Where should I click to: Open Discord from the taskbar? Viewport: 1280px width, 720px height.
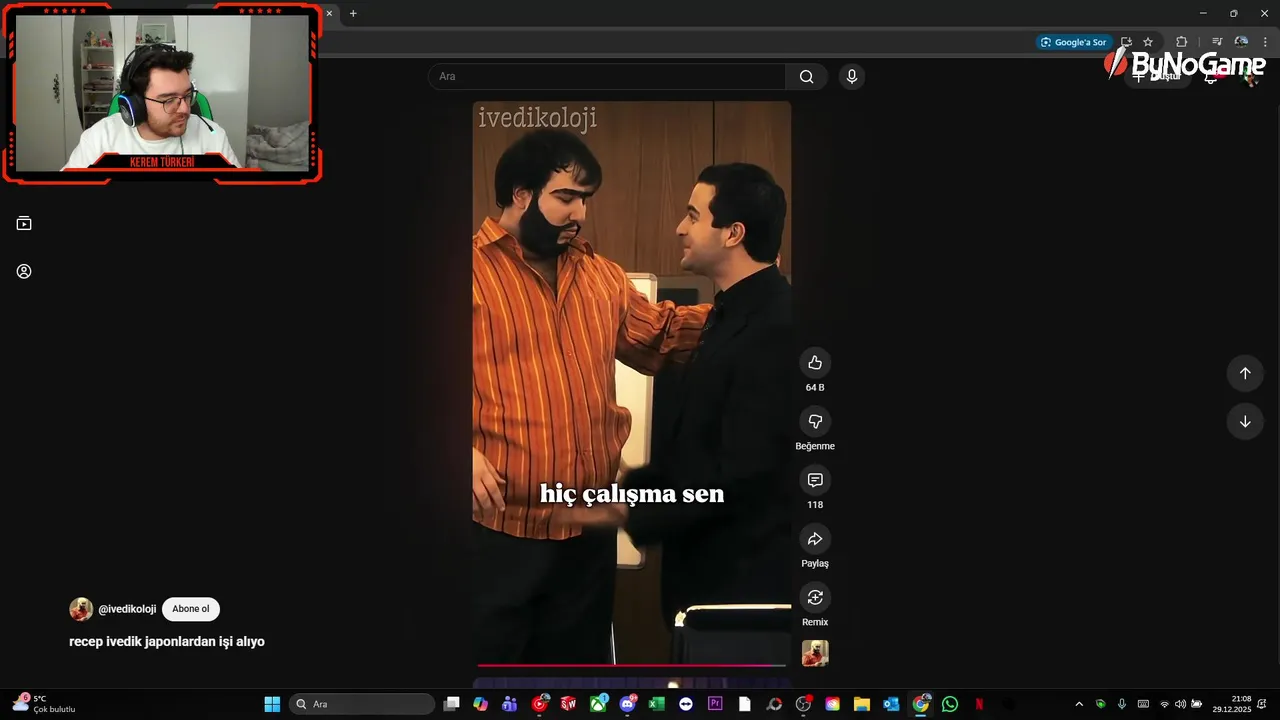[627, 704]
